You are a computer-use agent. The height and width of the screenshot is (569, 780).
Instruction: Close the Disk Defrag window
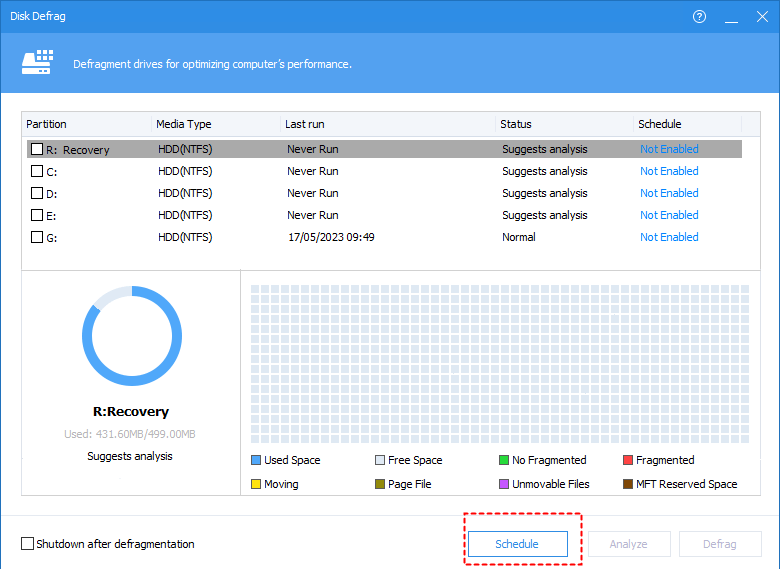coord(762,16)
